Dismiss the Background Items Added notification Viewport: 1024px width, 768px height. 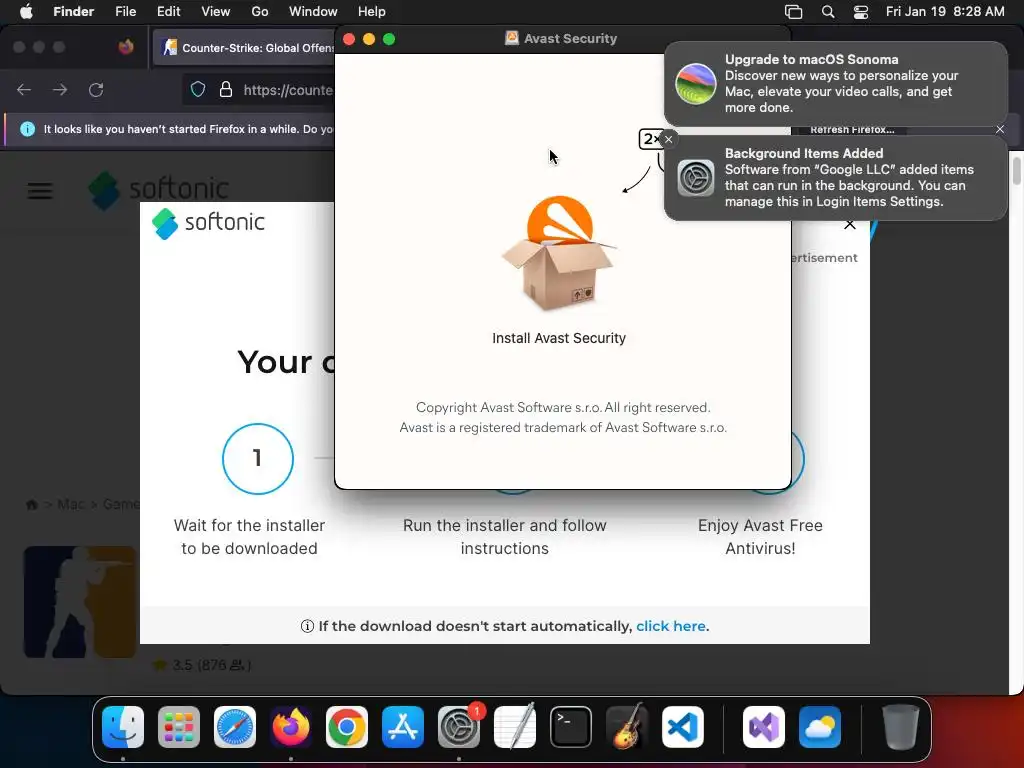(x=668, y=139)
